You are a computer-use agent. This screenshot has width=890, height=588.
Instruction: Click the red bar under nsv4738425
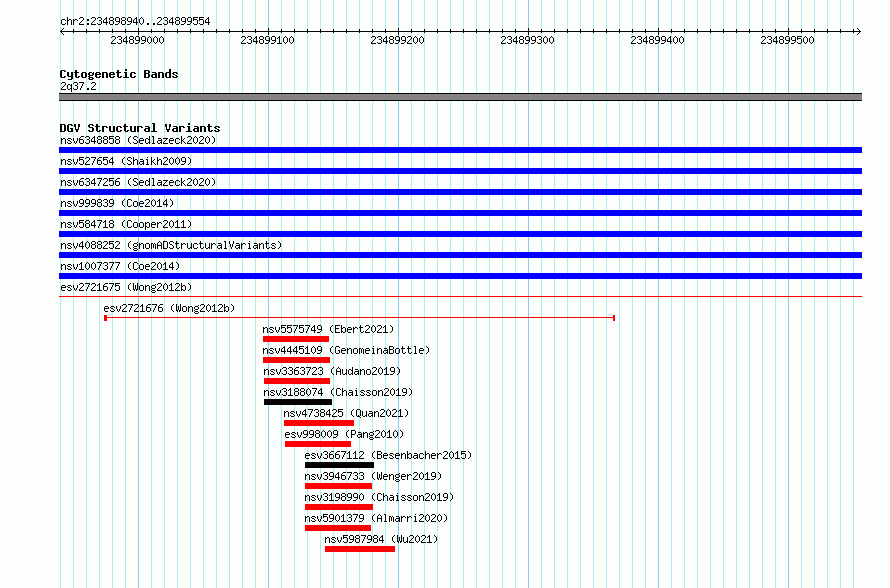(x=318, y=423)
